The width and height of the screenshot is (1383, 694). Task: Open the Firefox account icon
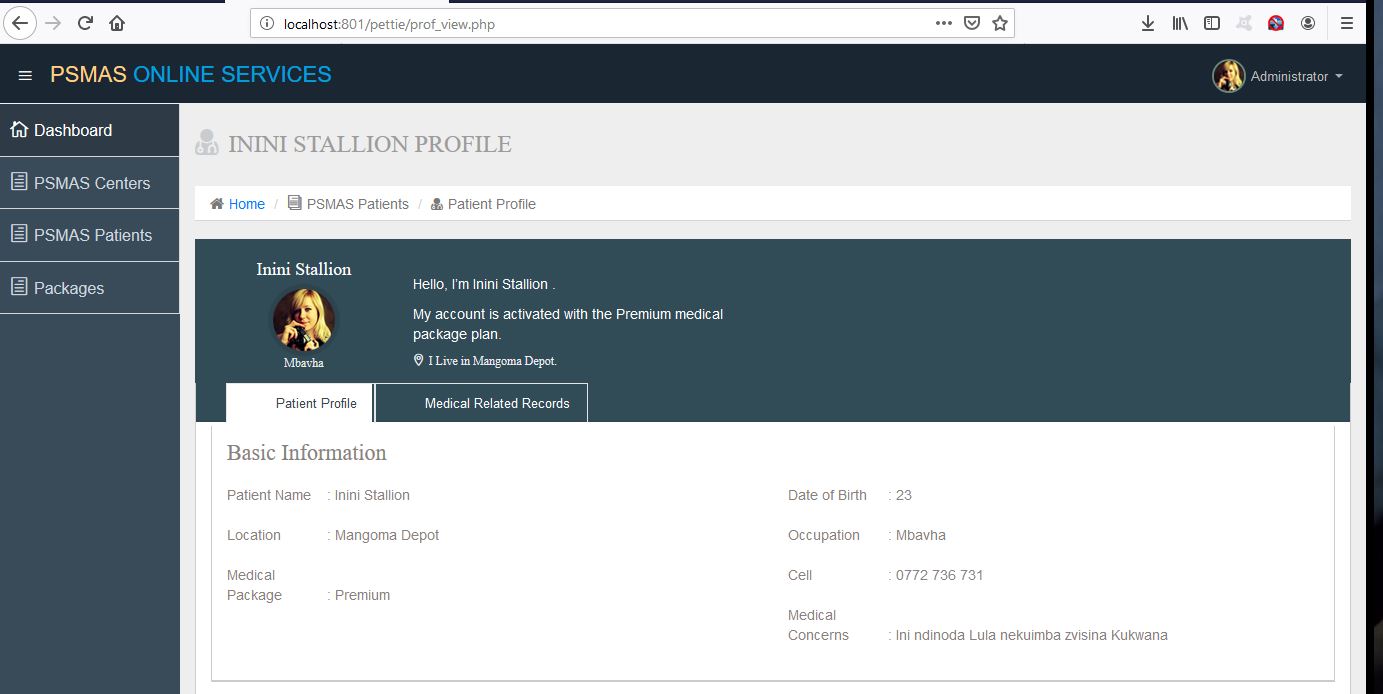point(1308,23)
